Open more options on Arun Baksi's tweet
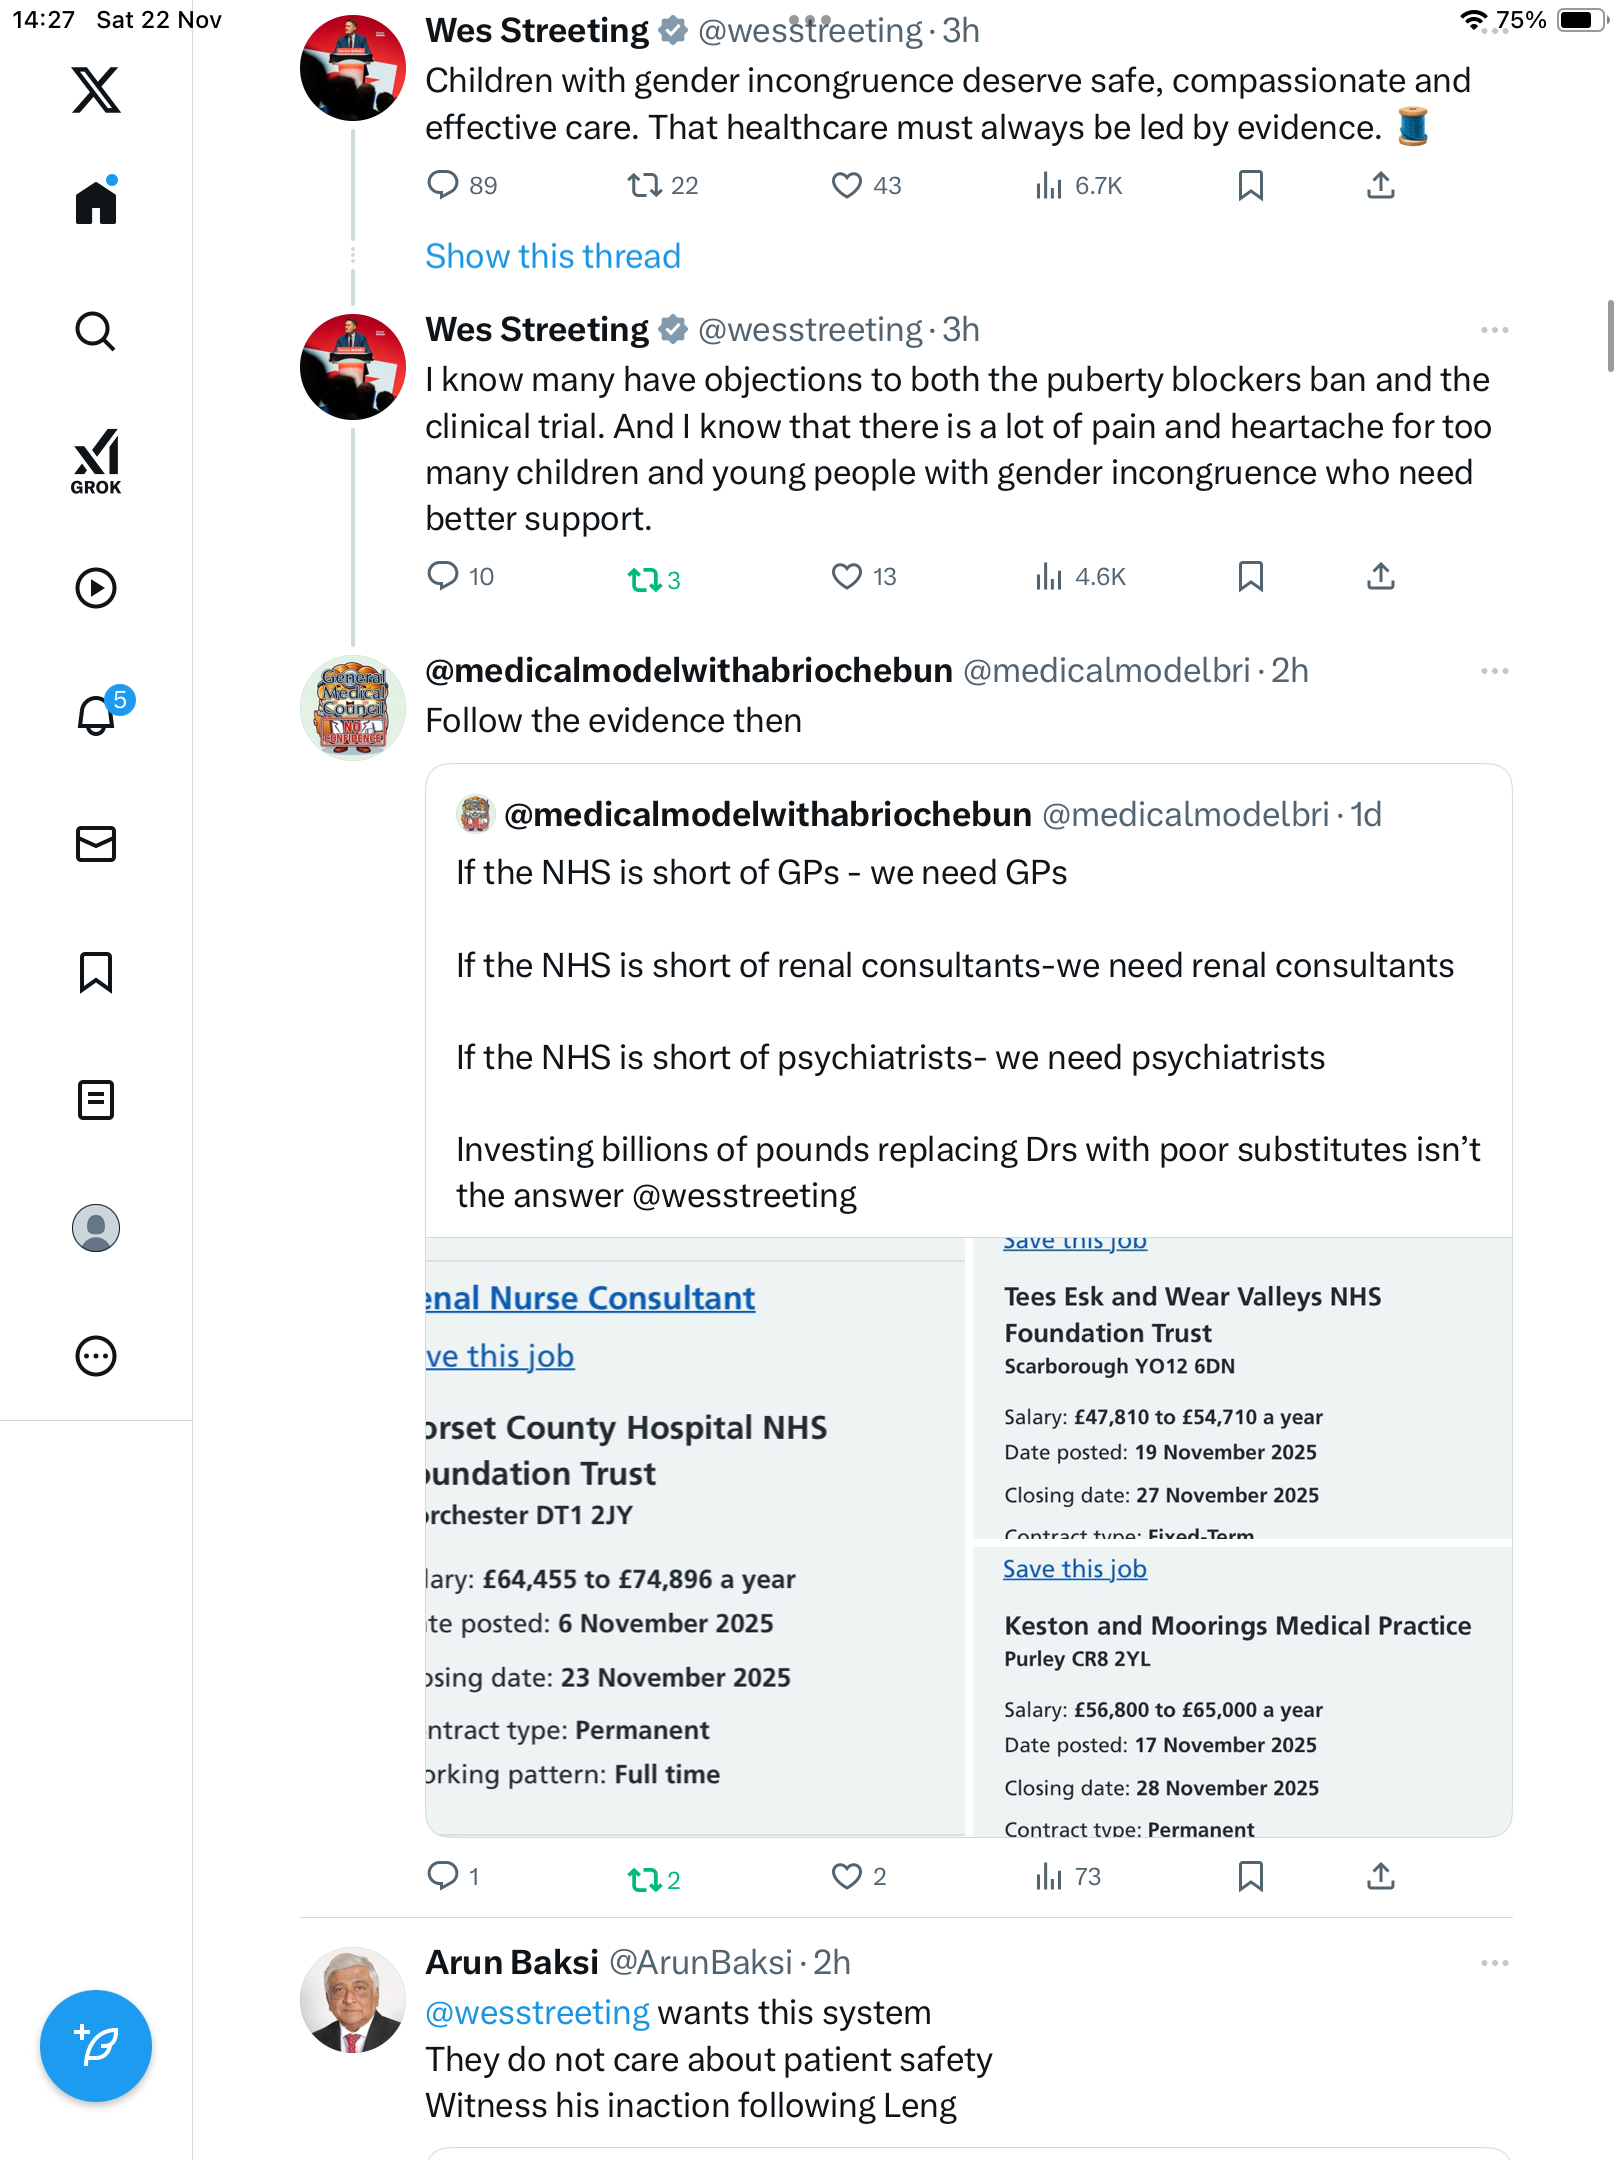Viewport: 1620px width, 2160px height. tap(1494, 1963)
